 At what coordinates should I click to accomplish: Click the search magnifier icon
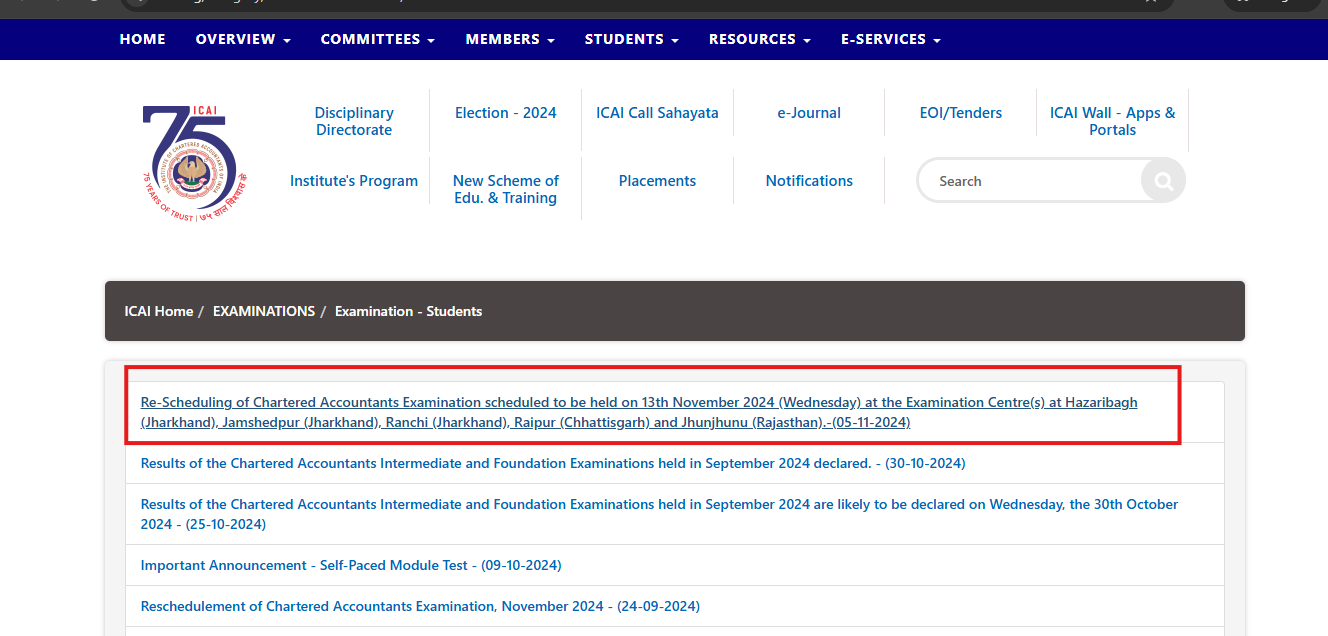tap(1162, 180)
